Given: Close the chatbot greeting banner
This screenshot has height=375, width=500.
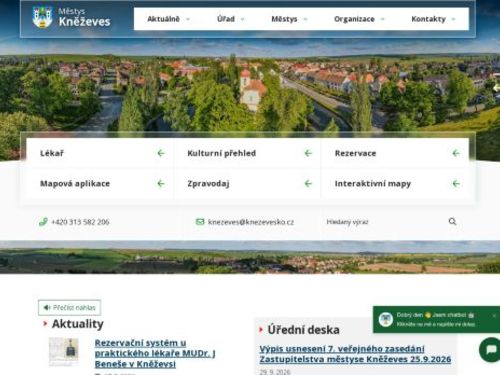Looking at the screenshot, I should click(x=494, y=315).
